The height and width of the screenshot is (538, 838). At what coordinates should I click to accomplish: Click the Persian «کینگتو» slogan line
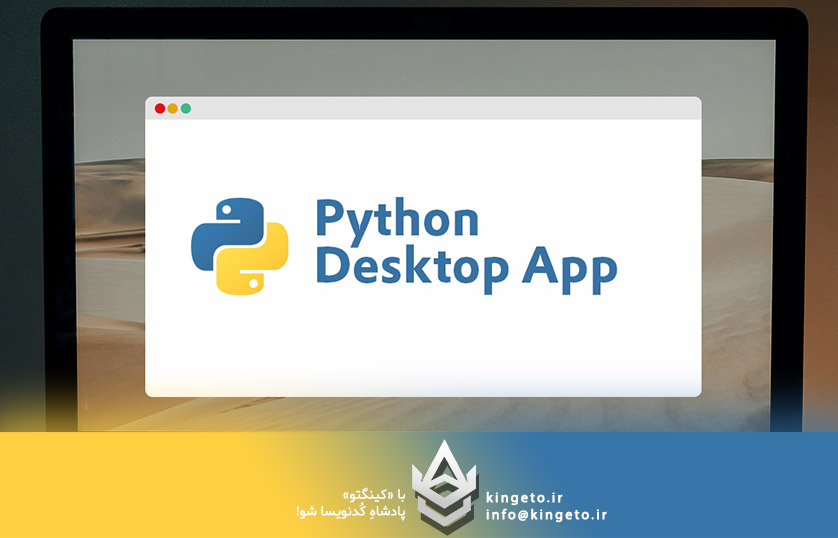pos(375,496)
